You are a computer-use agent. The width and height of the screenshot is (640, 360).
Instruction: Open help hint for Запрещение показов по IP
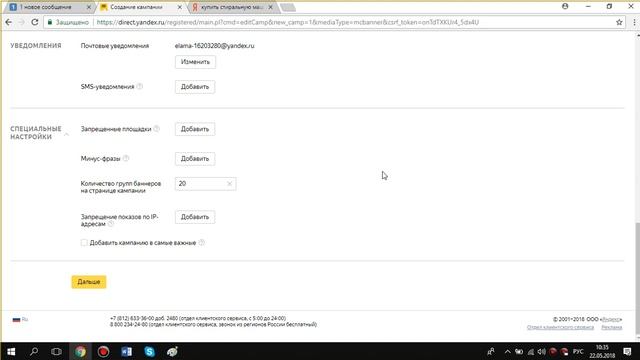pos(111,224)
